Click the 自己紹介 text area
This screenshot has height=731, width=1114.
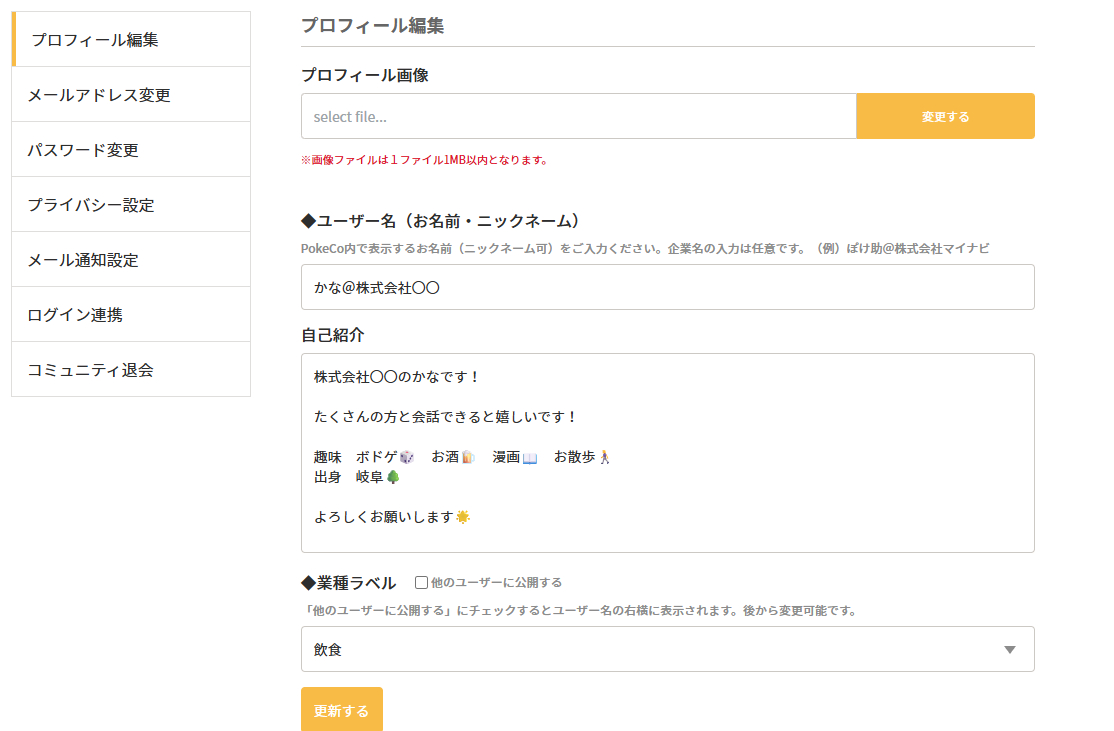click(x=667, y=450)
